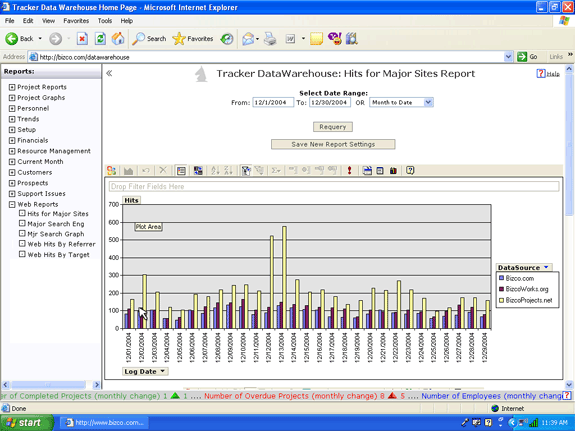The image size is (575, 431).
Task: Click the Requery button
Action: 333,127
